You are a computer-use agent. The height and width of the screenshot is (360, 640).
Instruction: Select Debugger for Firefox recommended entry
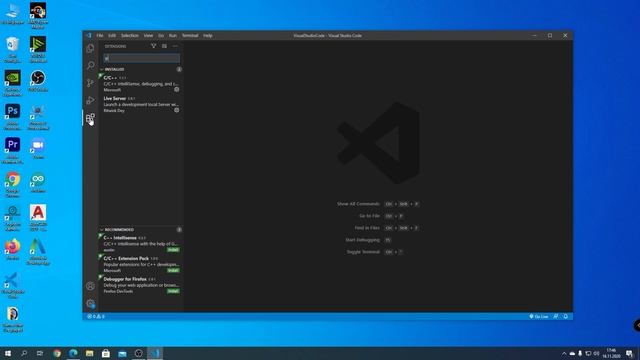(140, 285)
